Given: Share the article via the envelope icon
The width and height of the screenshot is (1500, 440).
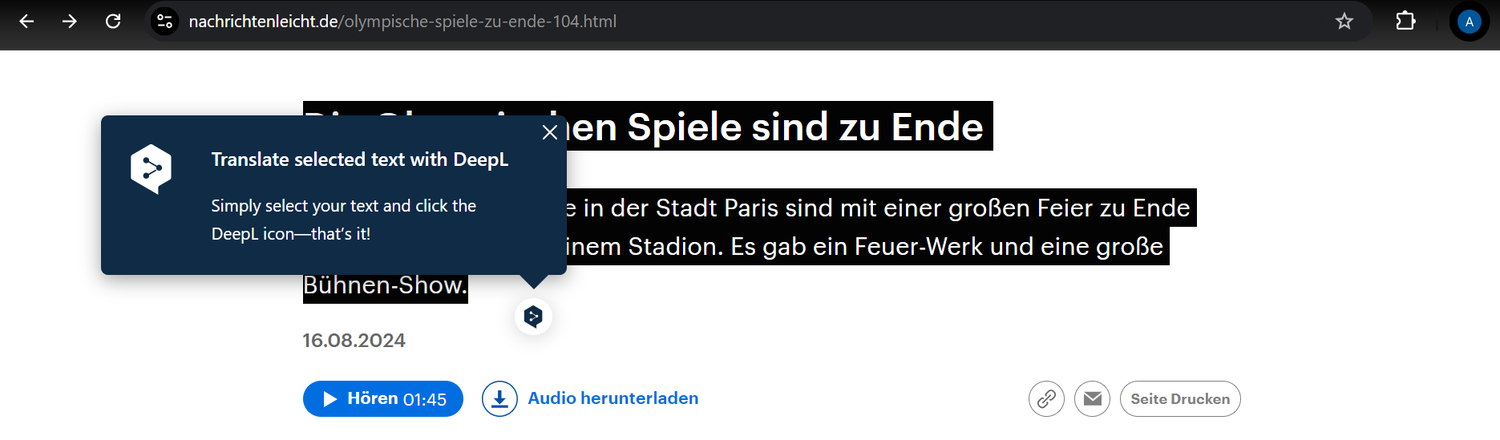Looking at the screenshot, I should pyautogui.click(x=1092, y=399).
